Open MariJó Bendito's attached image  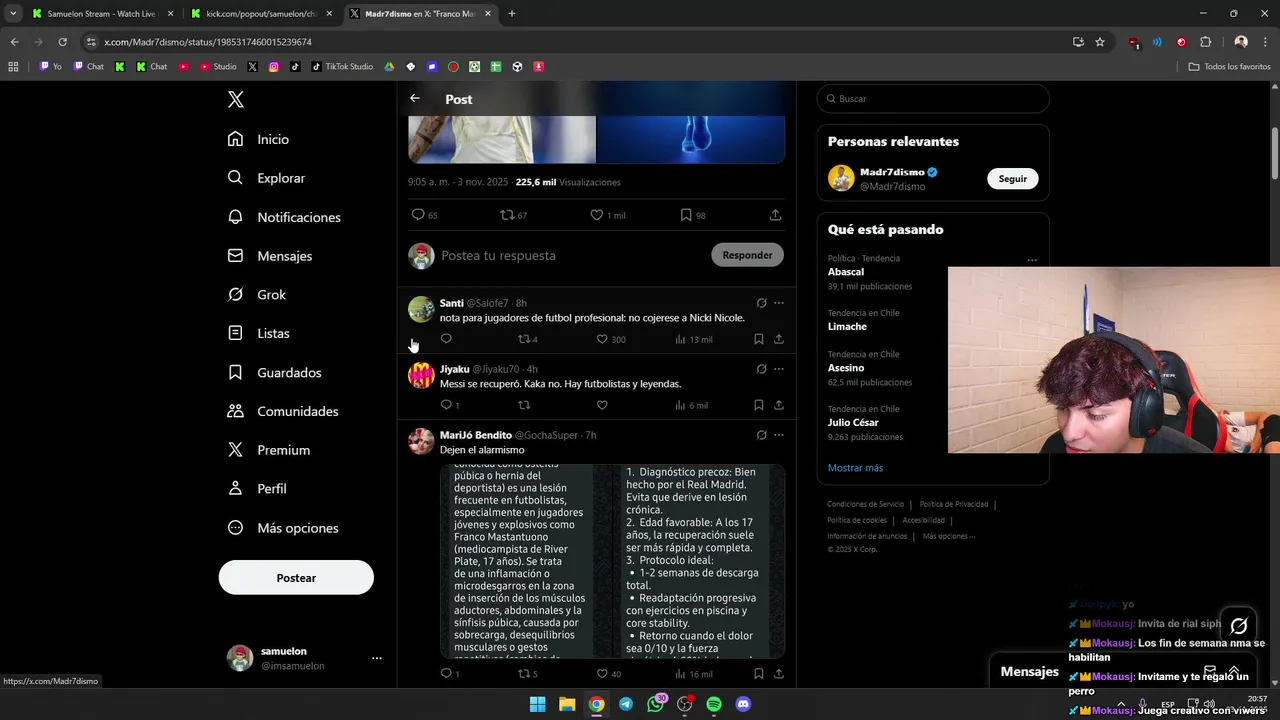(x=612, y=561)
